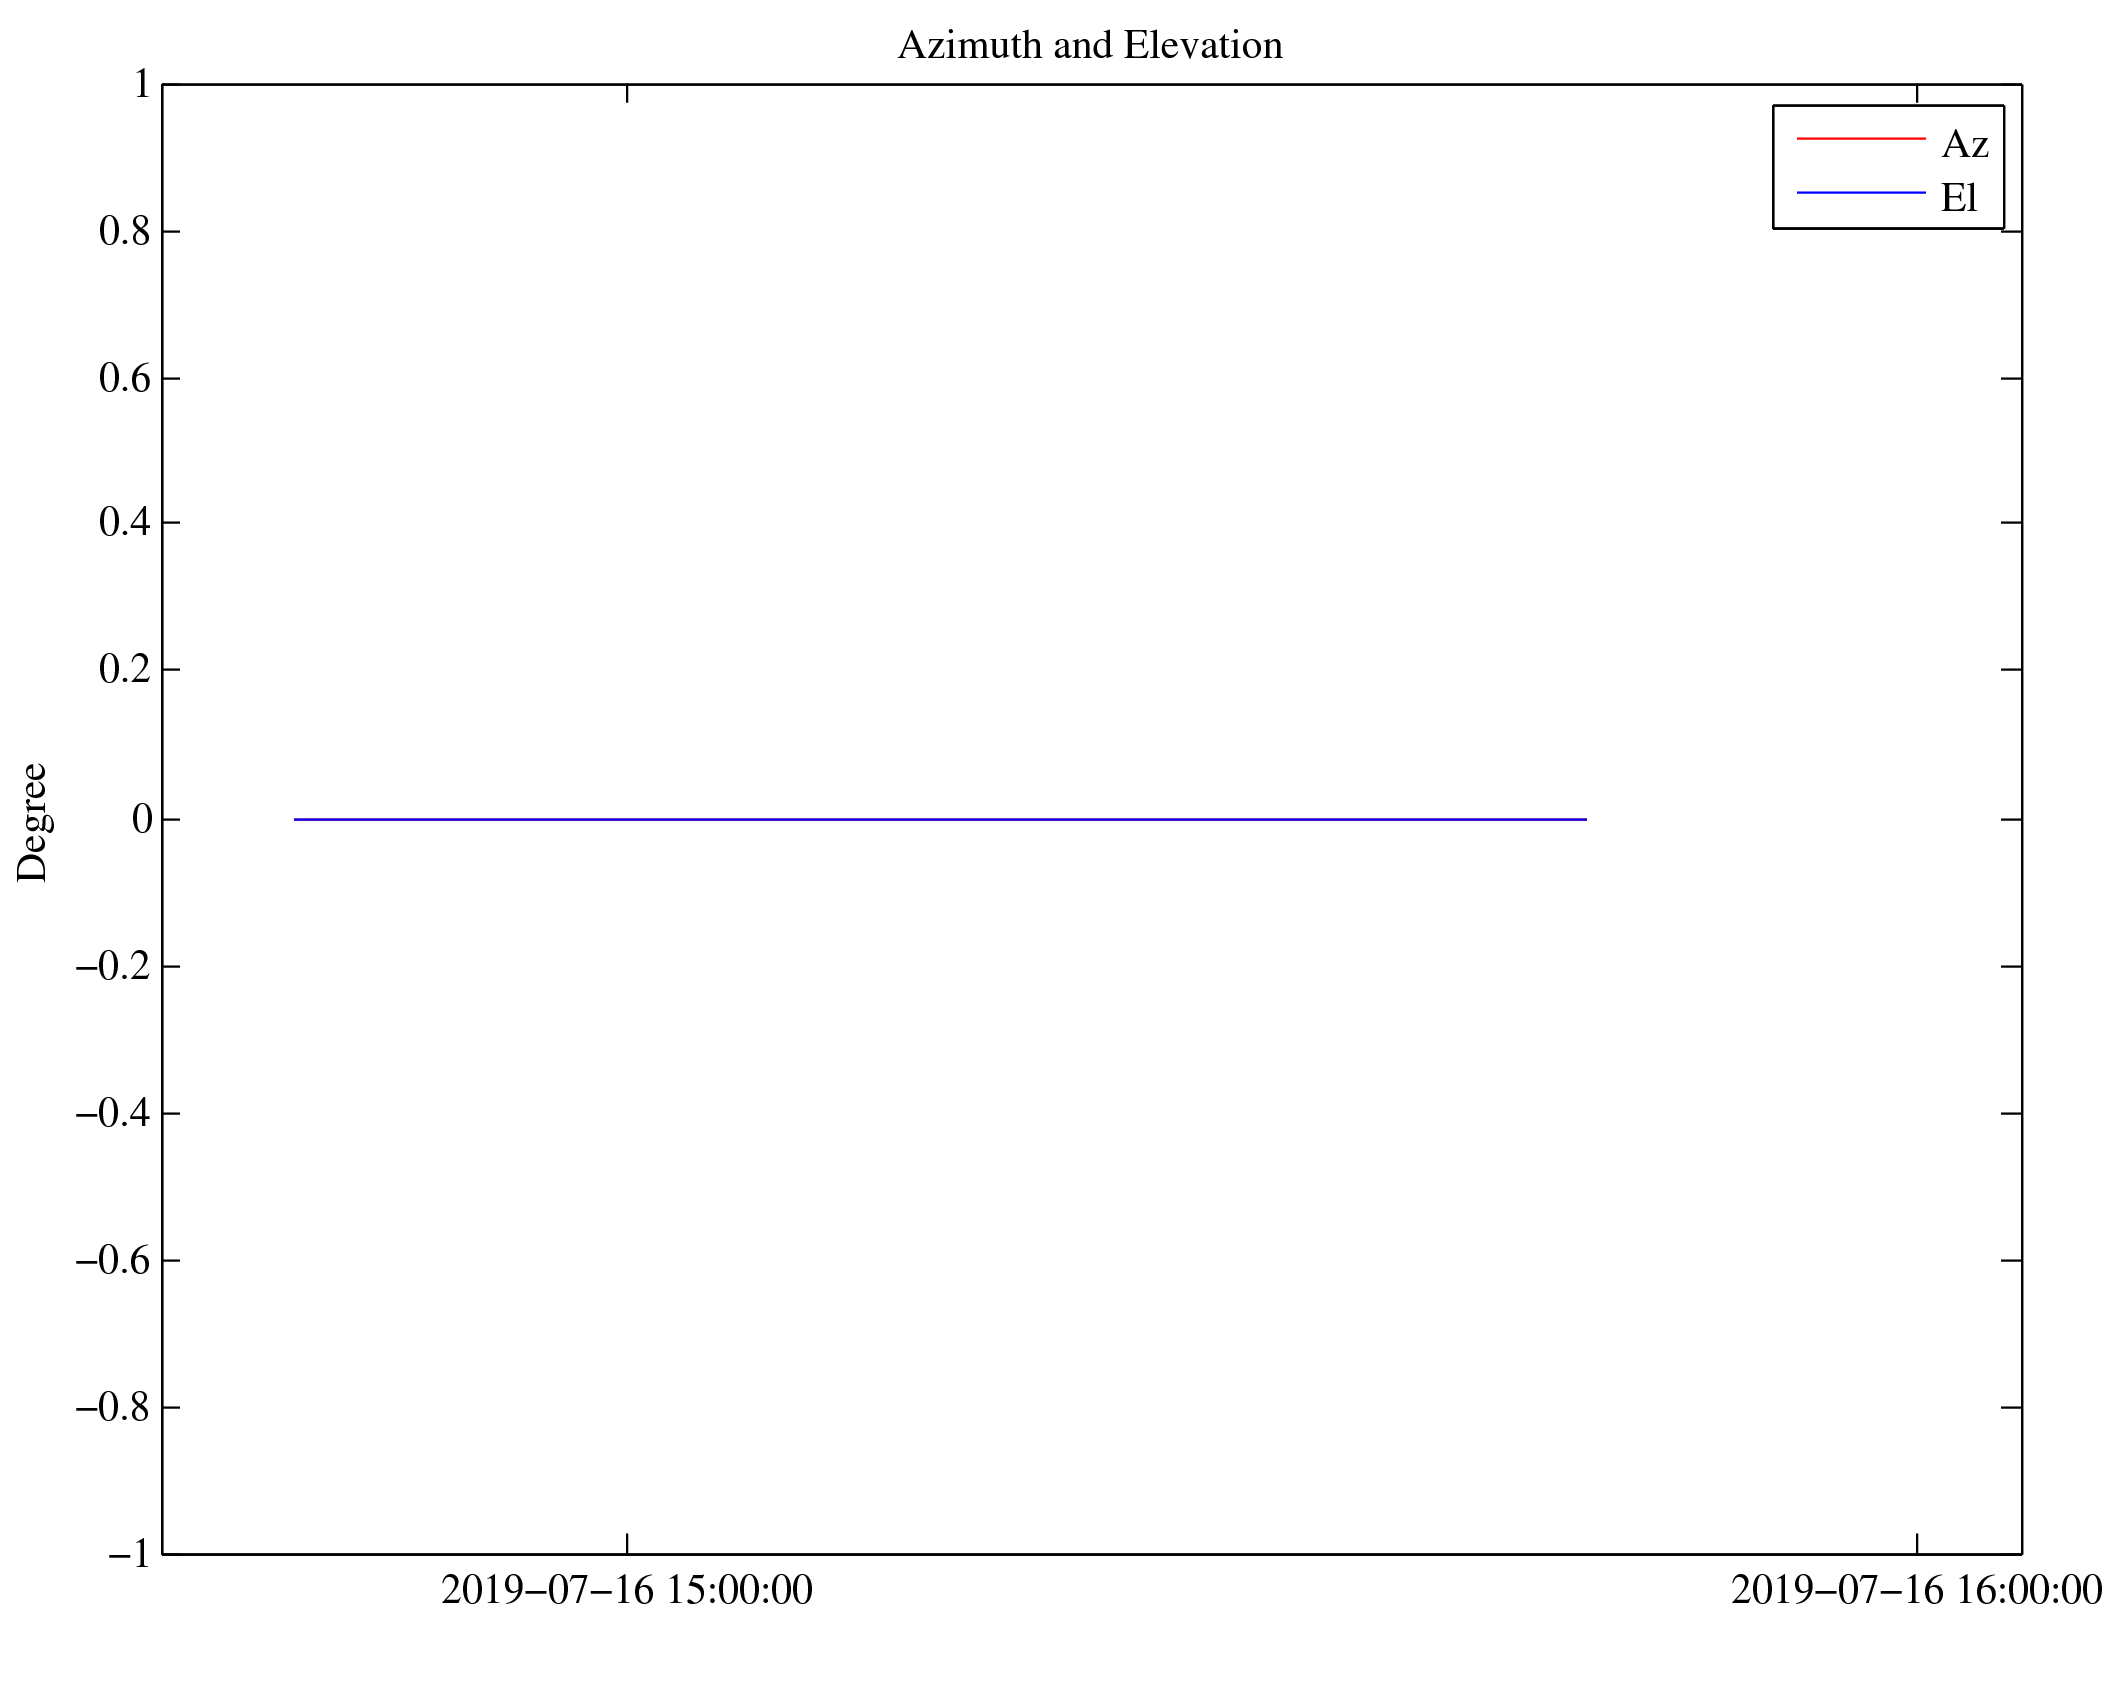The image size is (2121, 1683).
Task: Click the y-axis tick label 0.8
Action: pos(125,232)
